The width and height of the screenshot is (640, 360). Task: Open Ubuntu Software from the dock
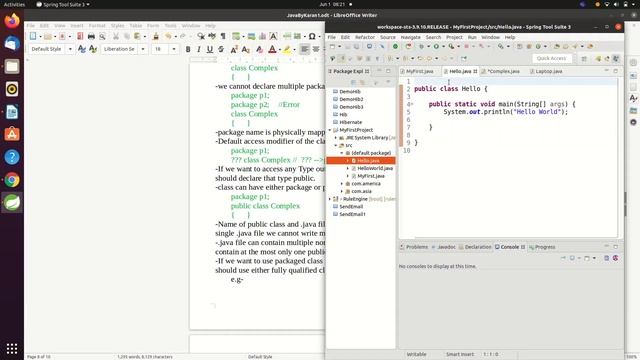[12, 134]
